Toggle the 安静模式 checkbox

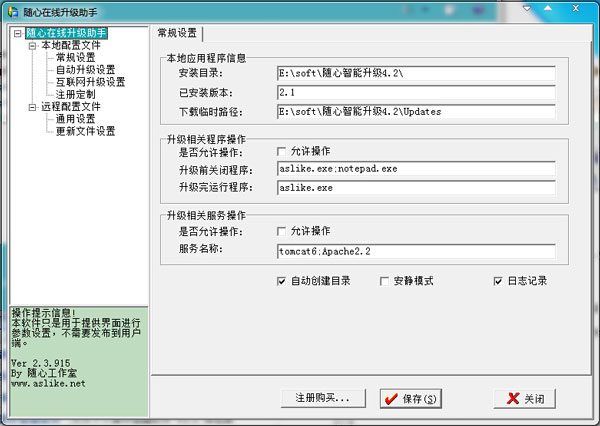pos(385,282)
